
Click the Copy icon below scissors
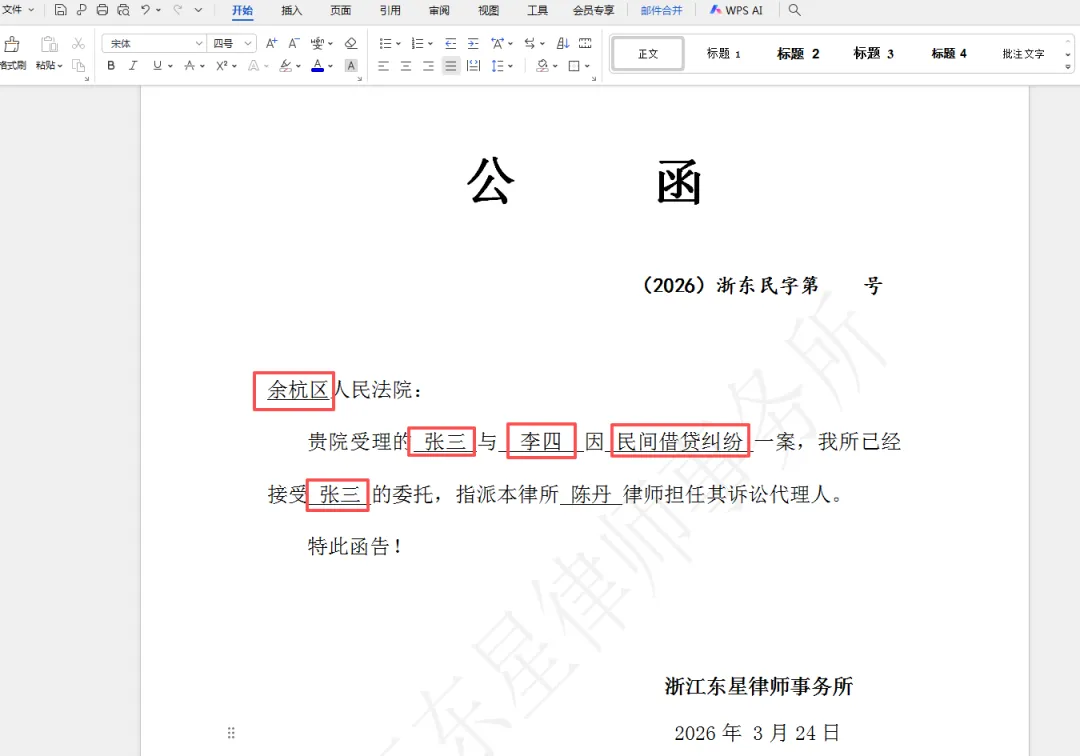pyautogui.click(x=79, y=65)
